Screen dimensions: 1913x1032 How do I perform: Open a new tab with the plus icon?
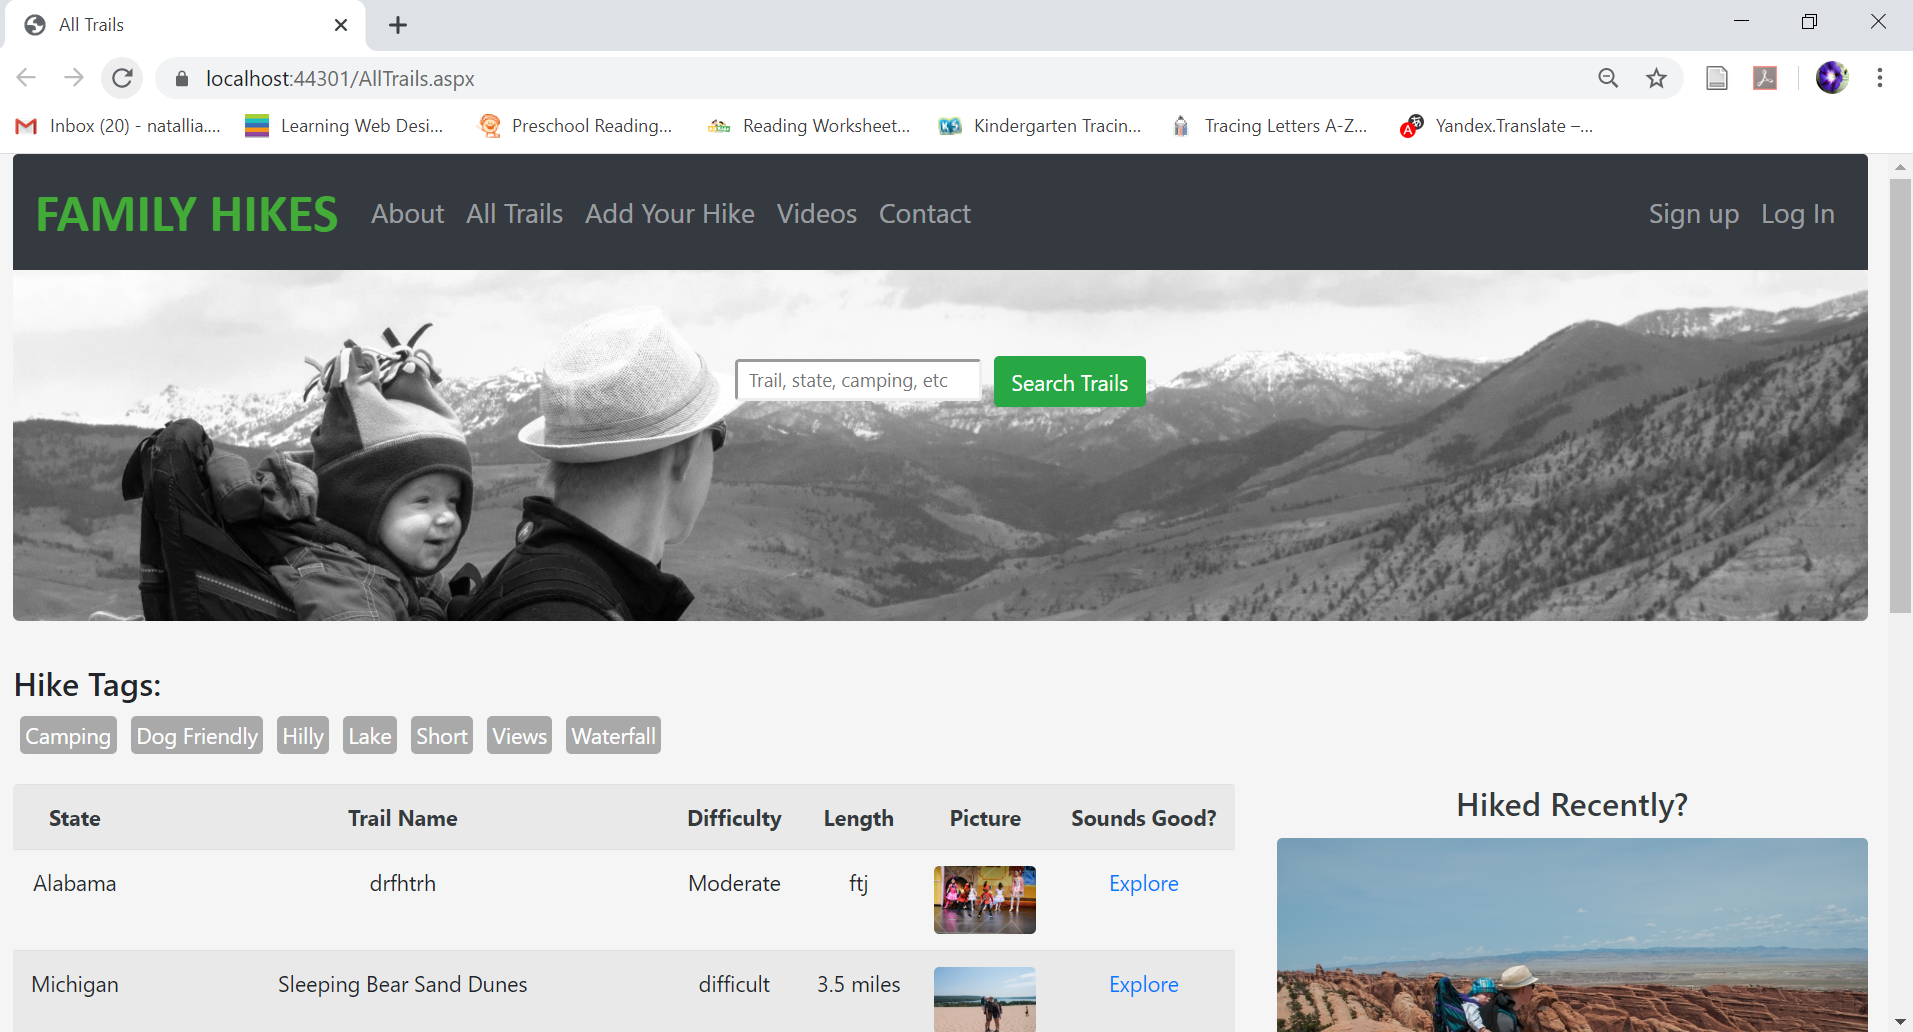[398, 25]
